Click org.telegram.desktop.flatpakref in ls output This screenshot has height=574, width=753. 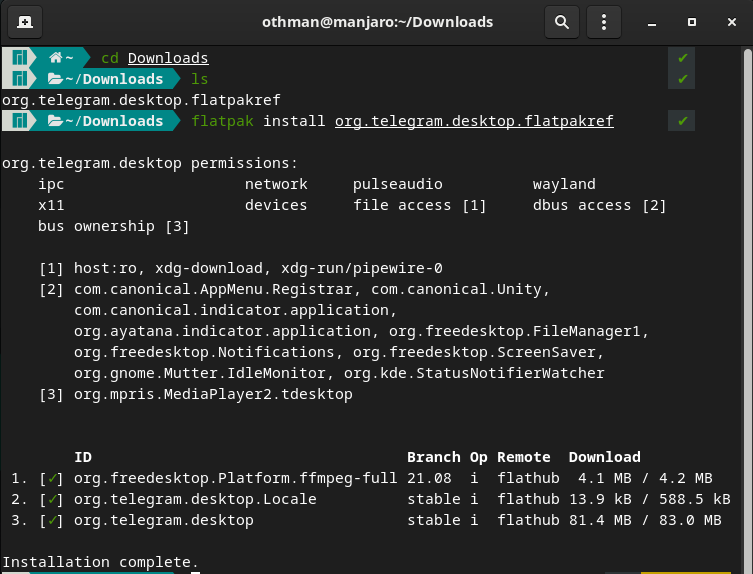[x=141, y=100]
